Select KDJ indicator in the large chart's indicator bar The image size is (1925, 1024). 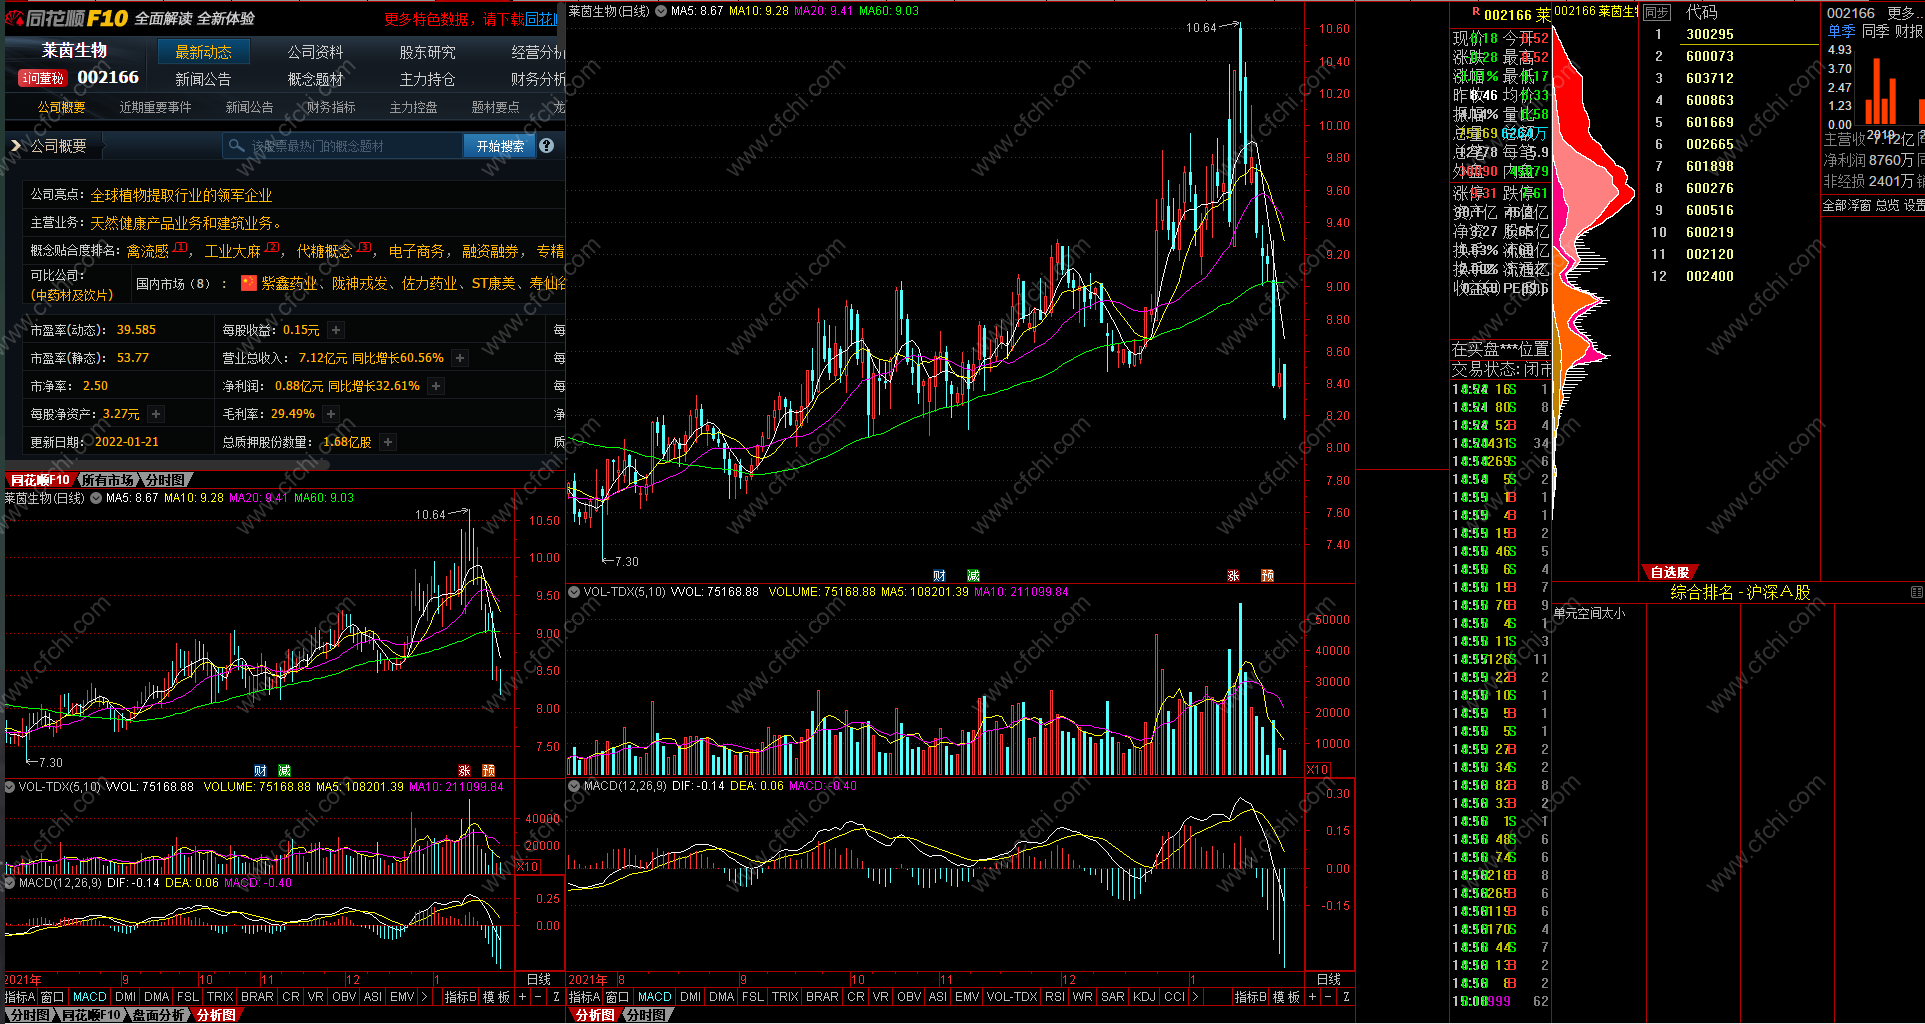click(1144, 997)
